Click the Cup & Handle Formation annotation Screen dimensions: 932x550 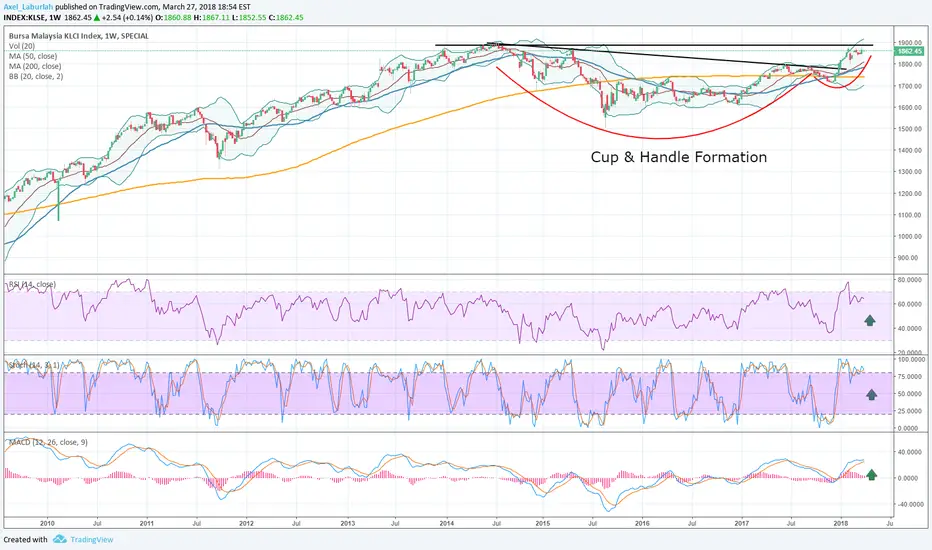[x=679, y=157]
